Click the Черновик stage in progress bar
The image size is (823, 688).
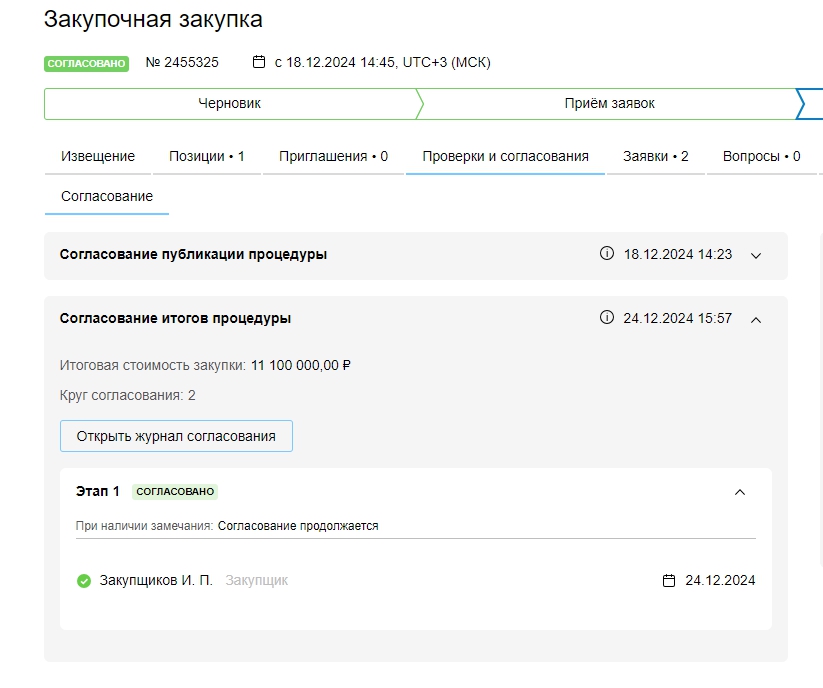(x=230, y=103)
